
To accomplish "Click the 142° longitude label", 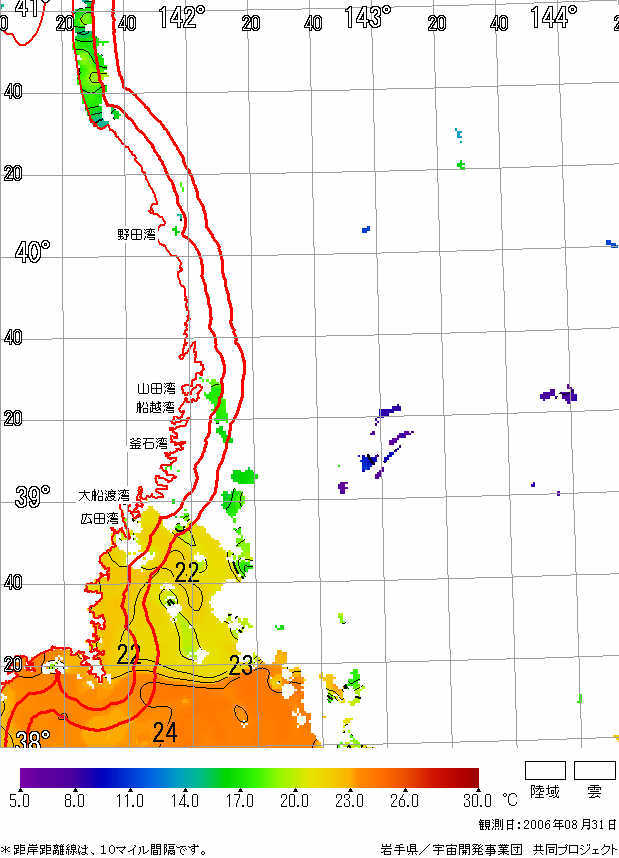I will coord(182,18).
